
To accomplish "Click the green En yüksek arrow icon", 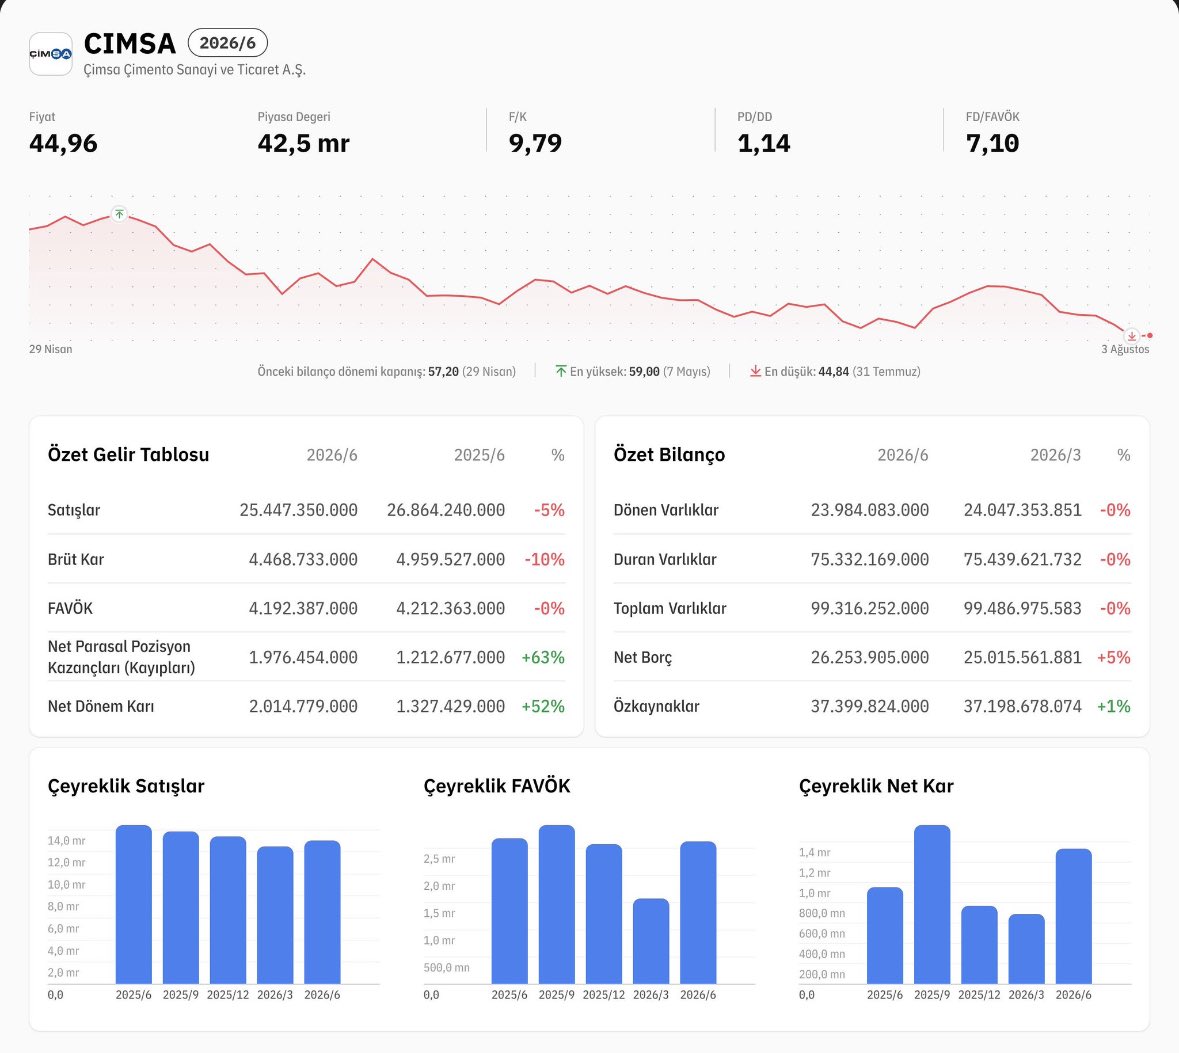I will [x=561, y=371].
